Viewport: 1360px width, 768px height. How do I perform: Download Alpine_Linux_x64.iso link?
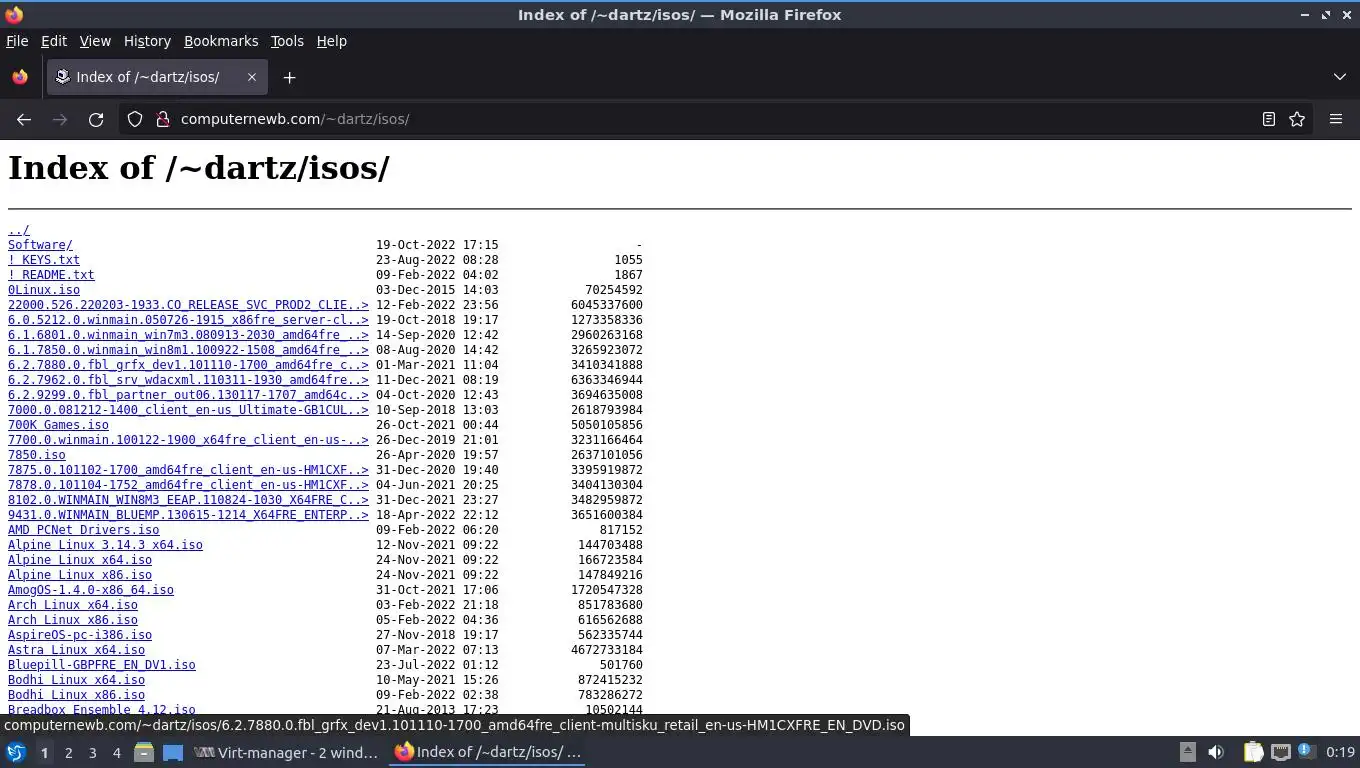pyautogui.click(x=80, y=560)
